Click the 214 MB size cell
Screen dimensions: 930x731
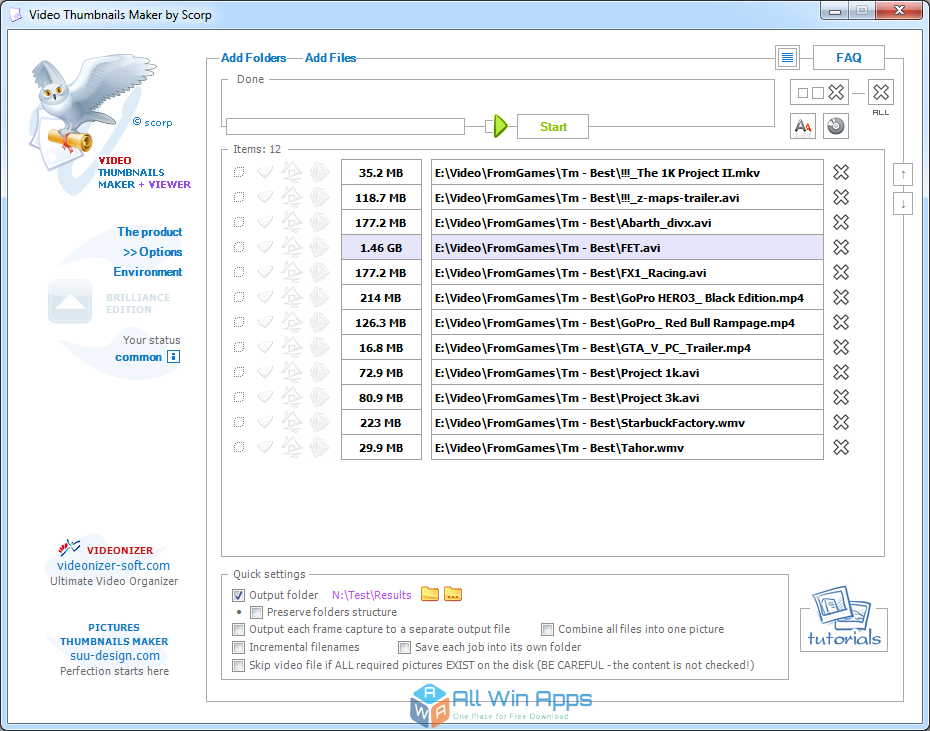coord(381,298)
